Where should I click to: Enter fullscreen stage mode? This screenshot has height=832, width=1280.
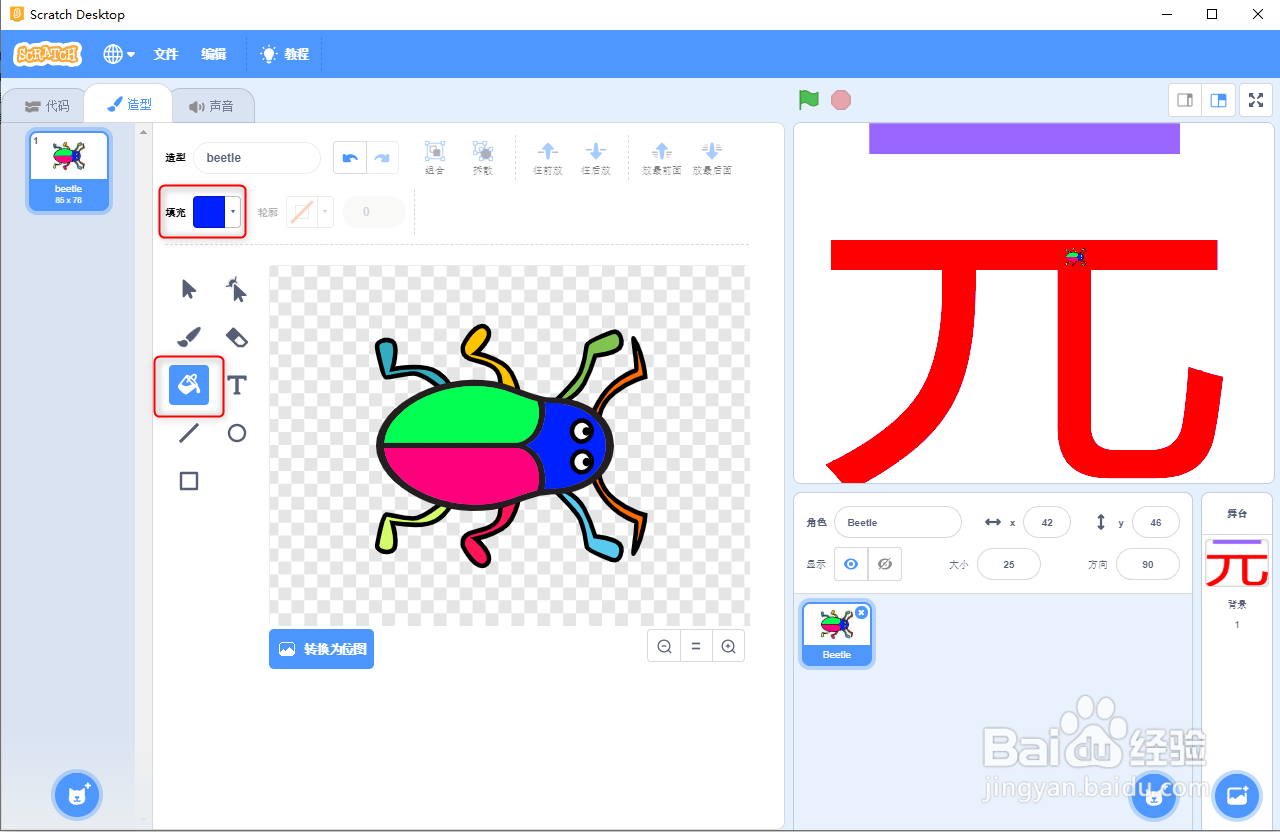coord(1255,100)
